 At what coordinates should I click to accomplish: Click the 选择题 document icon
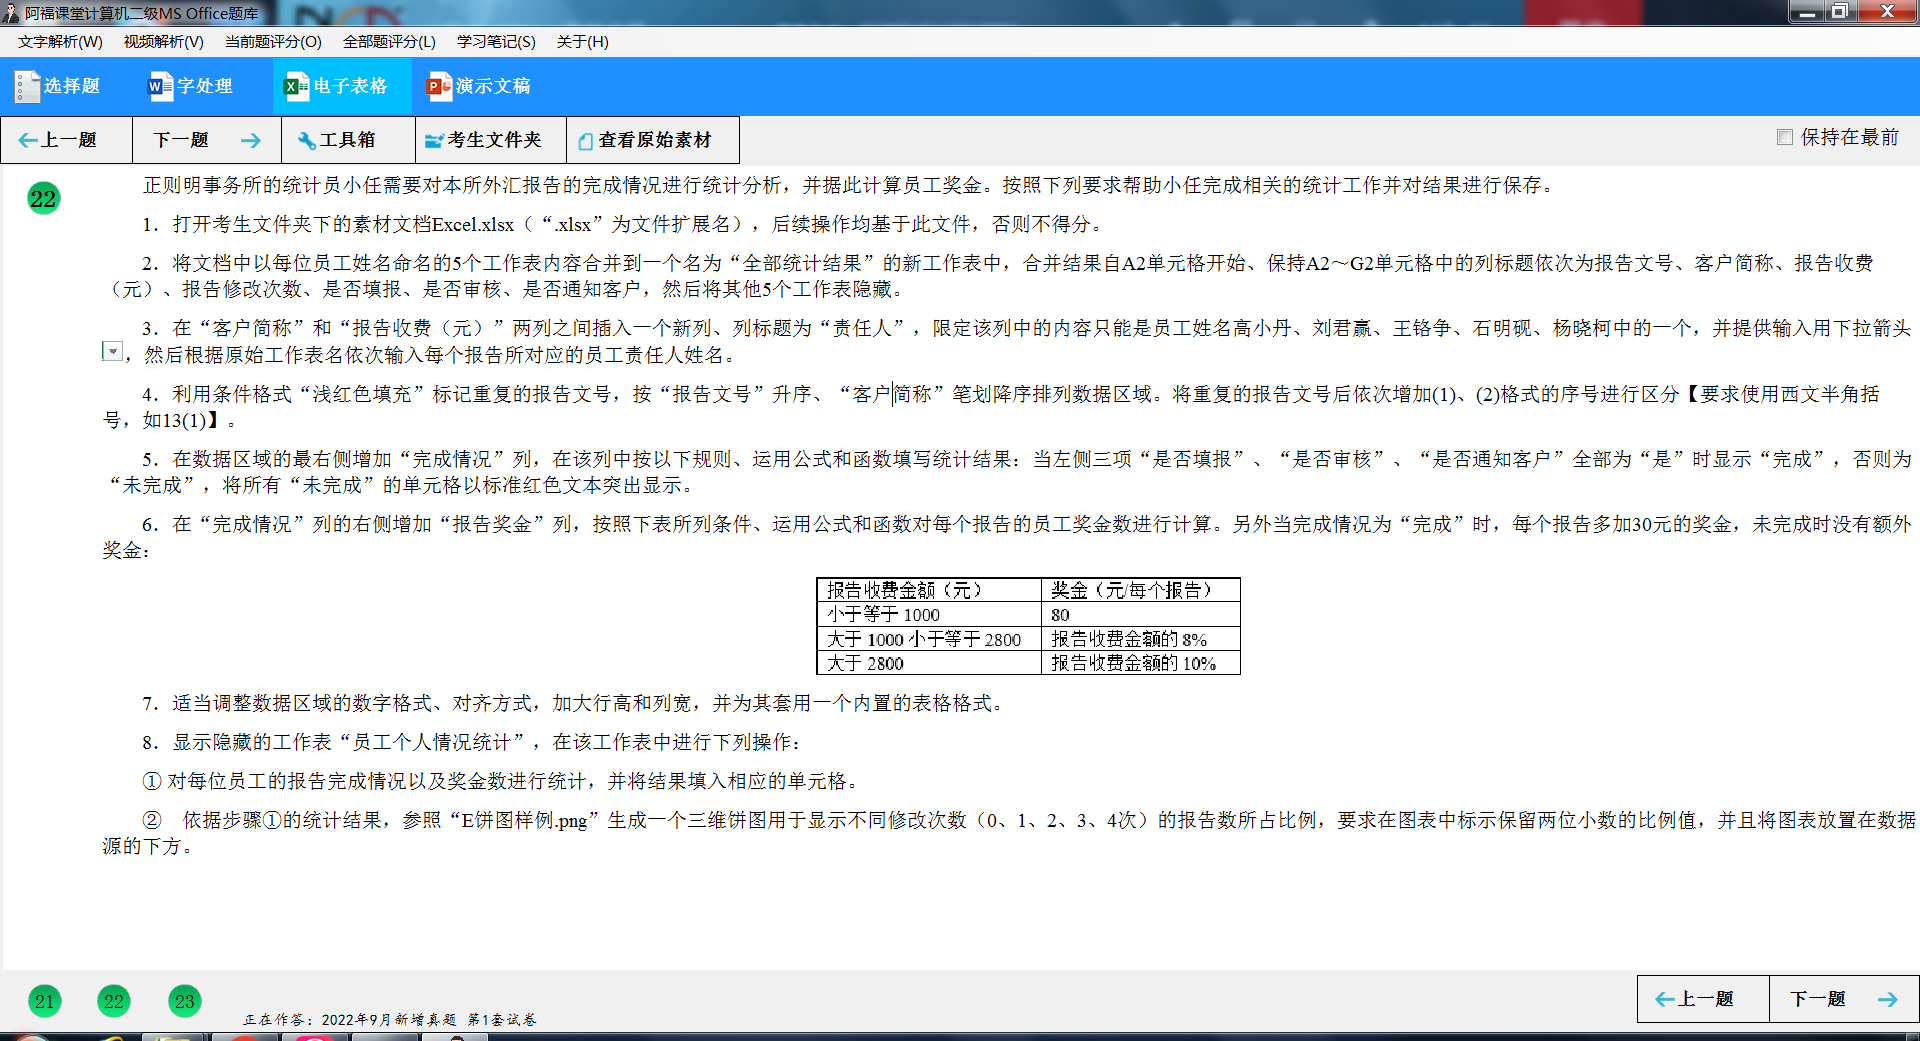click(x=27, y=87)
